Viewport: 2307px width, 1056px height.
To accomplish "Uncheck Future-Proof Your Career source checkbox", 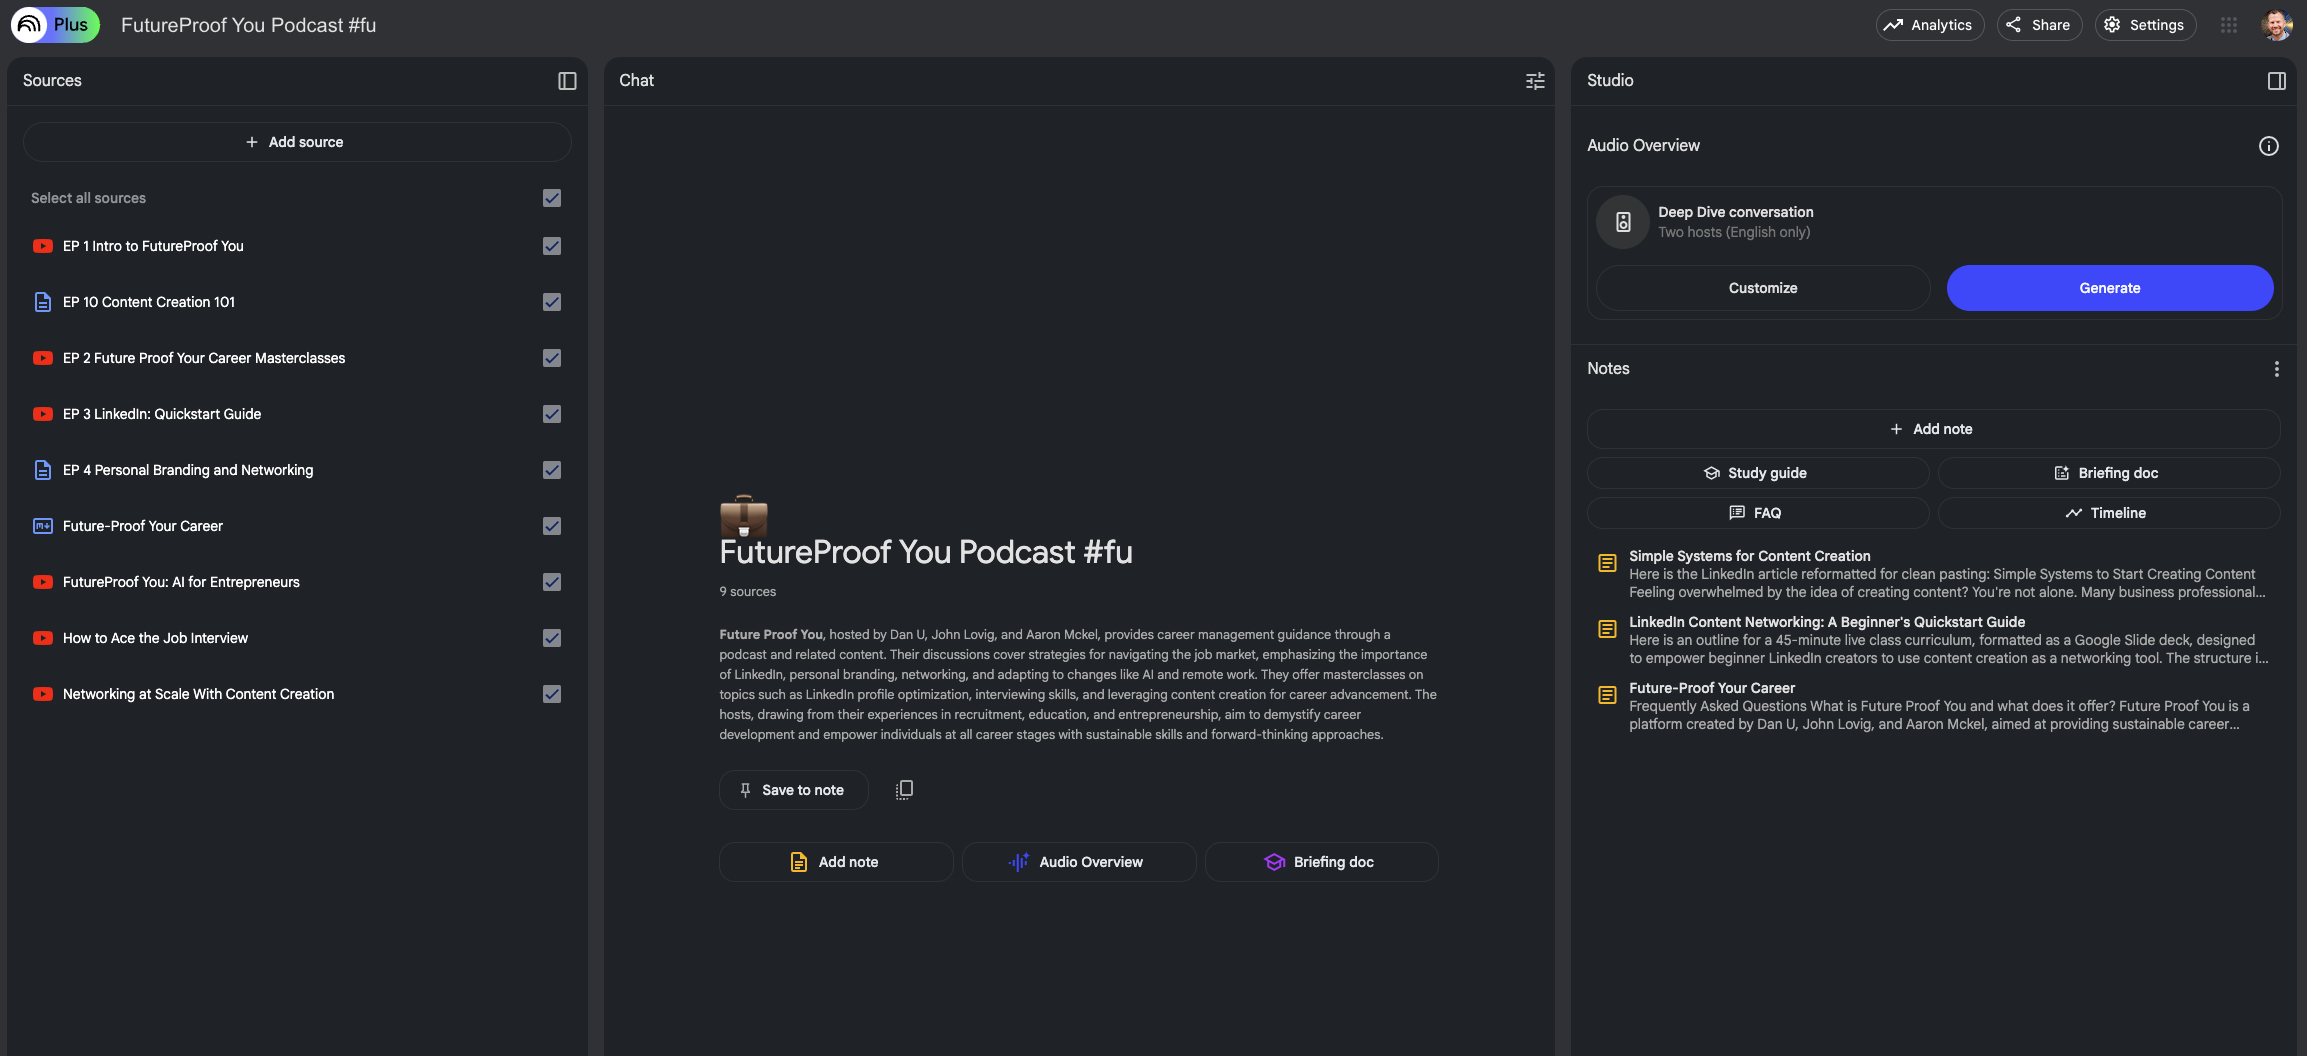I will pyautogui.click(x=552, y=526).
